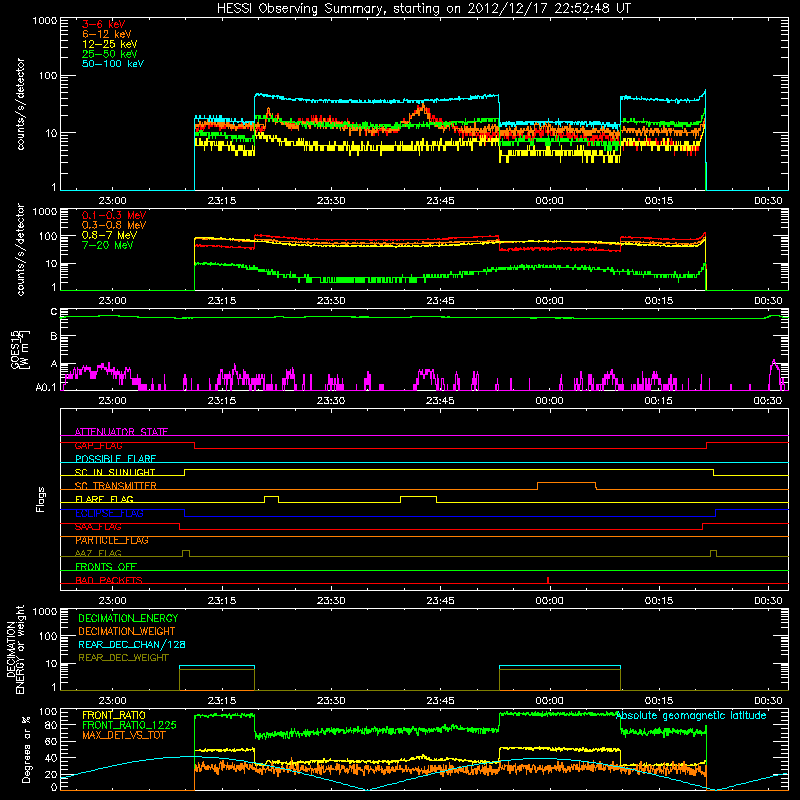The height and width of the screenshot is (800, 800).
Task: Click the yellow FRONT_RATIO legend label
Action: tap(114, 715)
